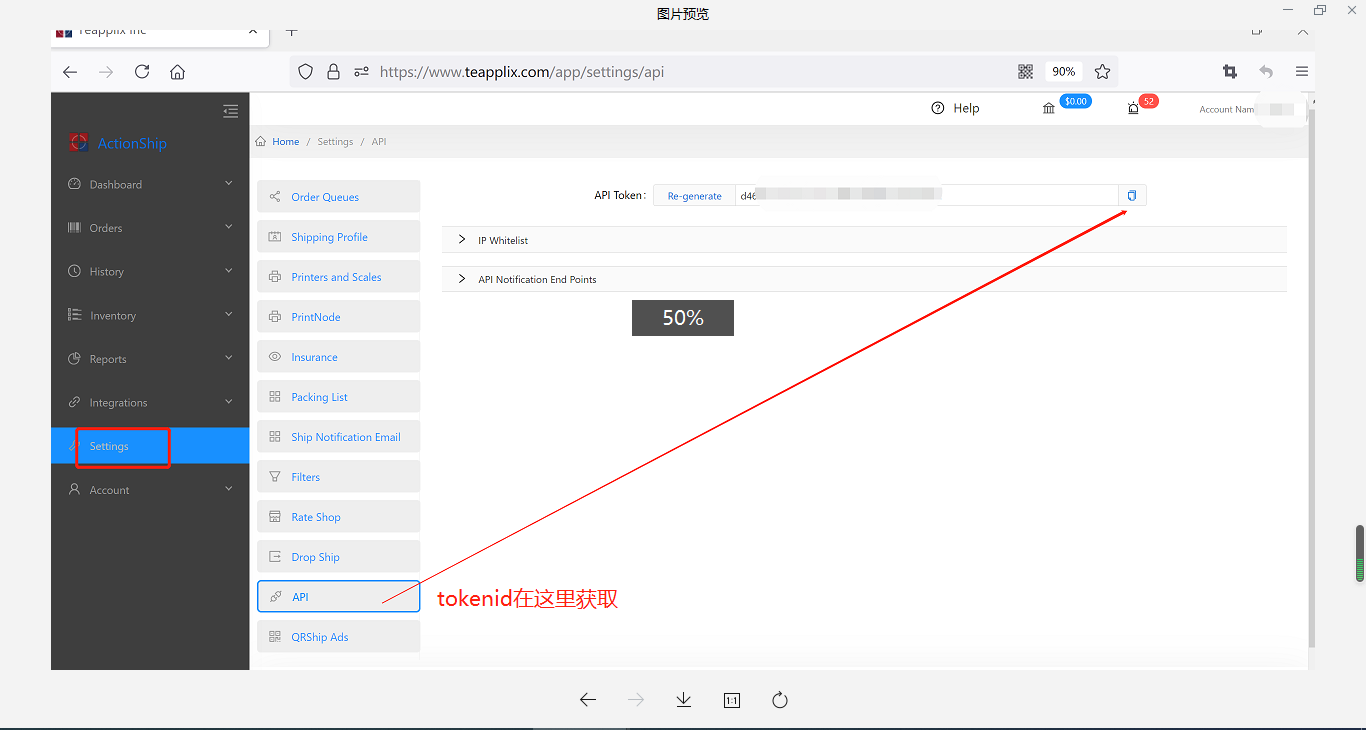
Task: Reload the page with refresh icon
Action: click(142, 72)
